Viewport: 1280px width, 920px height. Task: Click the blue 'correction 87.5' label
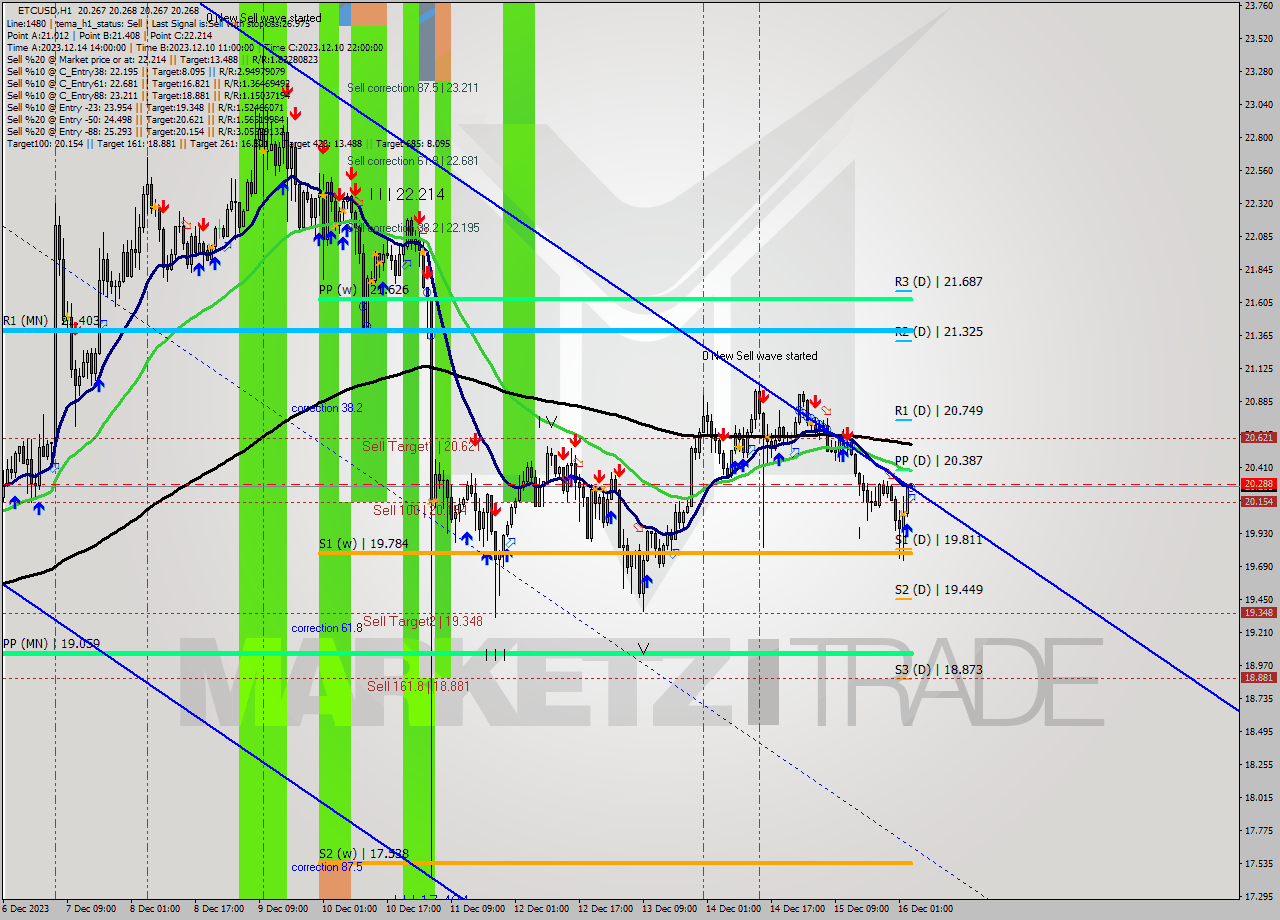click(326, 867)
